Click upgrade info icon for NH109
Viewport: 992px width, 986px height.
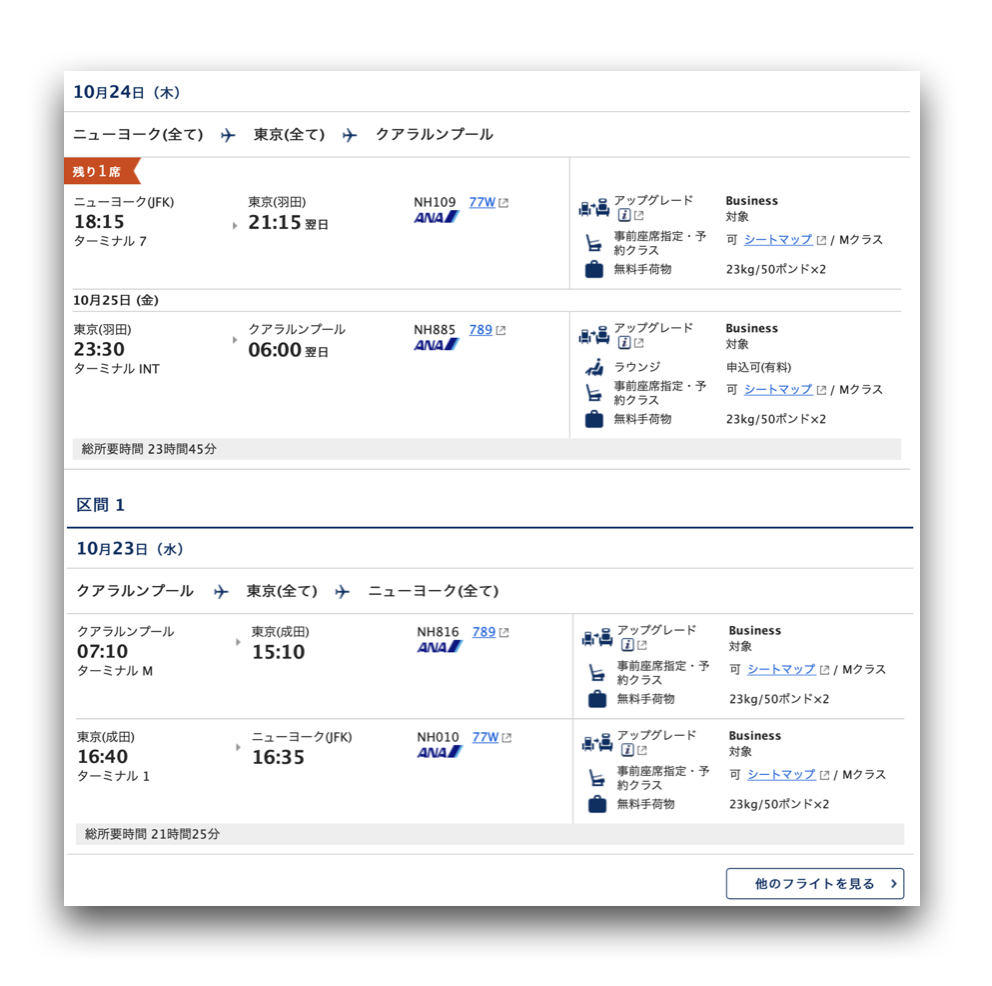click(624, 216)
